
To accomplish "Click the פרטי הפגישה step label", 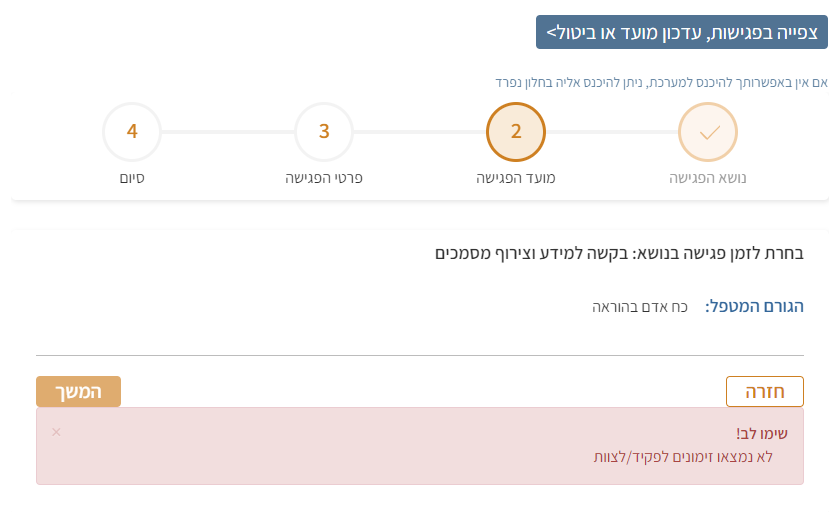I will (324, 178).
